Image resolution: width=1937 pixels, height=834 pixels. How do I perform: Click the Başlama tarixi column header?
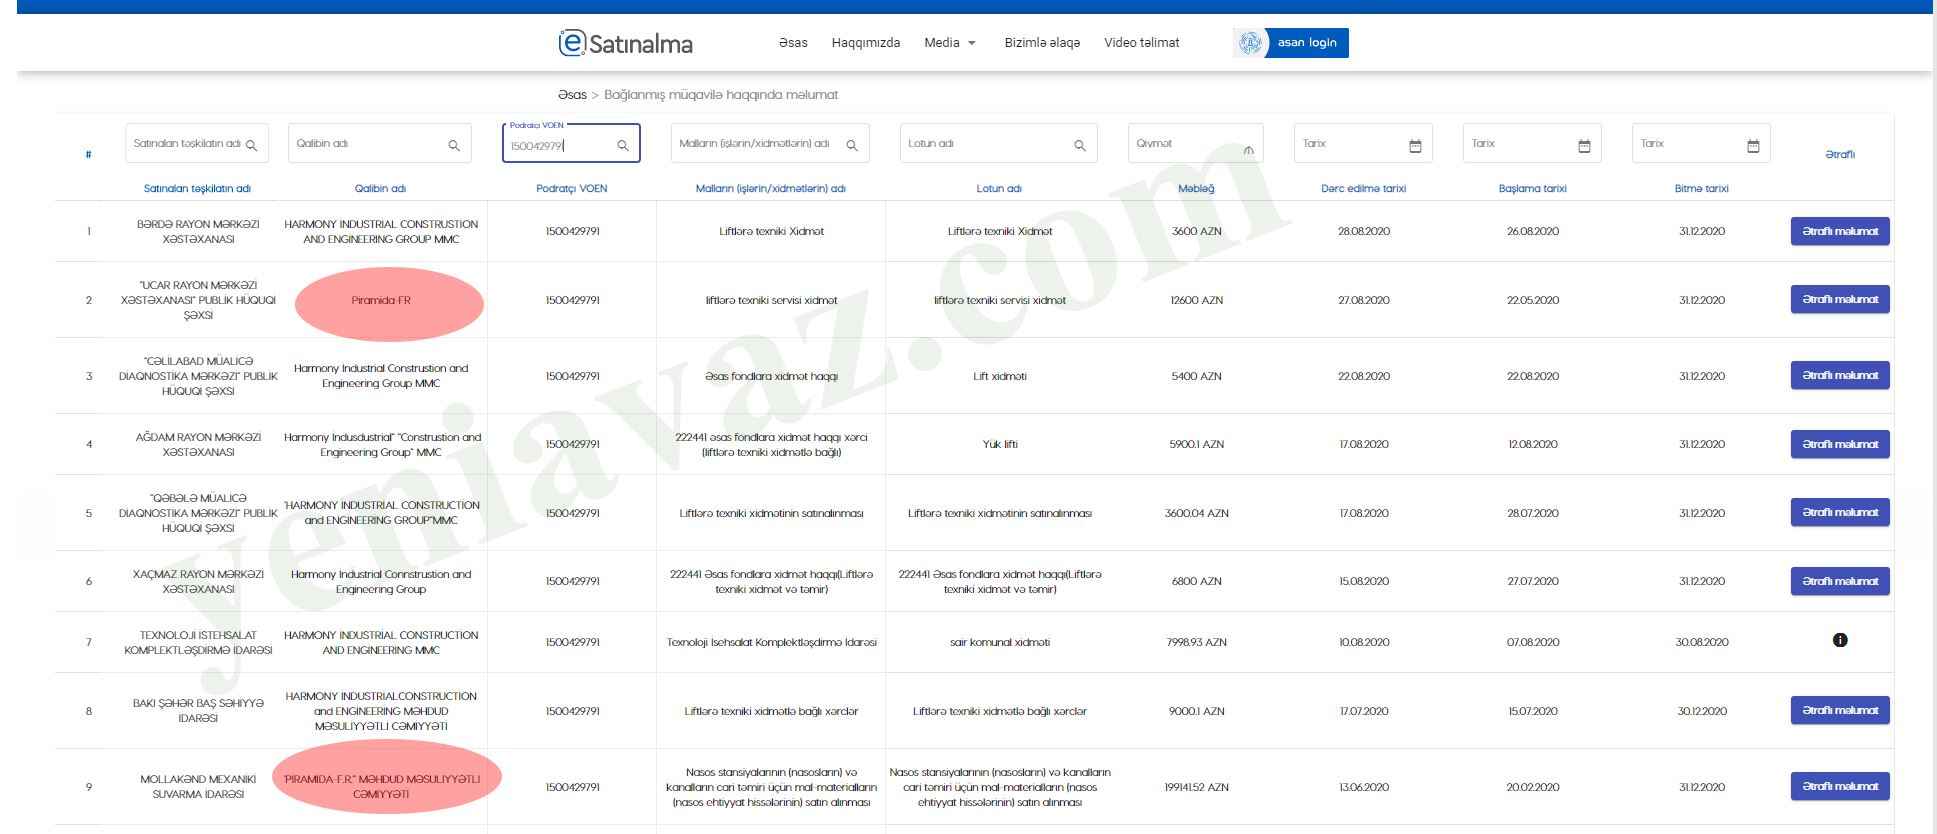coord(1532,188)
